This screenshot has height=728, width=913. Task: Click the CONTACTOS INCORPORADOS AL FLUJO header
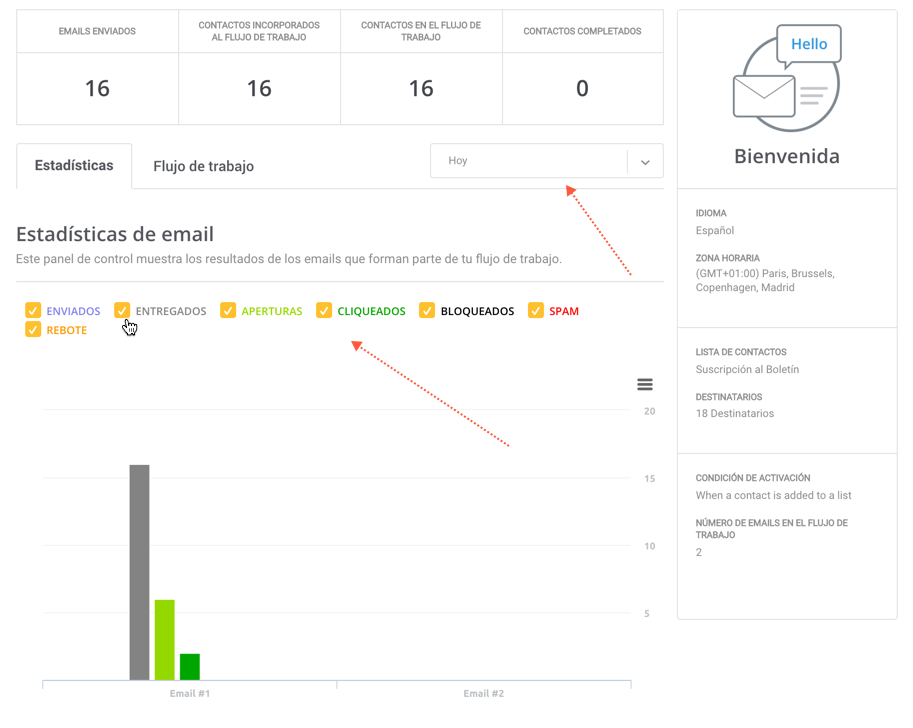pyautogui.click(x=259, y=31)
